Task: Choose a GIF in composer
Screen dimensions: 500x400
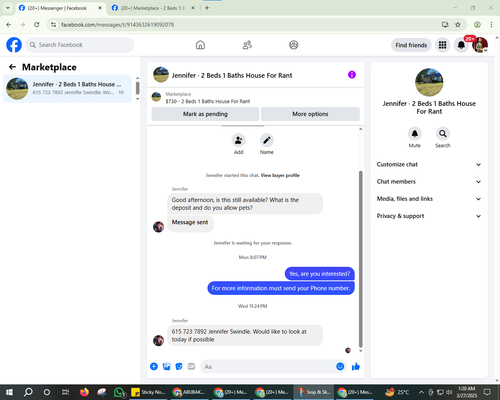Action: pos(191,367)
